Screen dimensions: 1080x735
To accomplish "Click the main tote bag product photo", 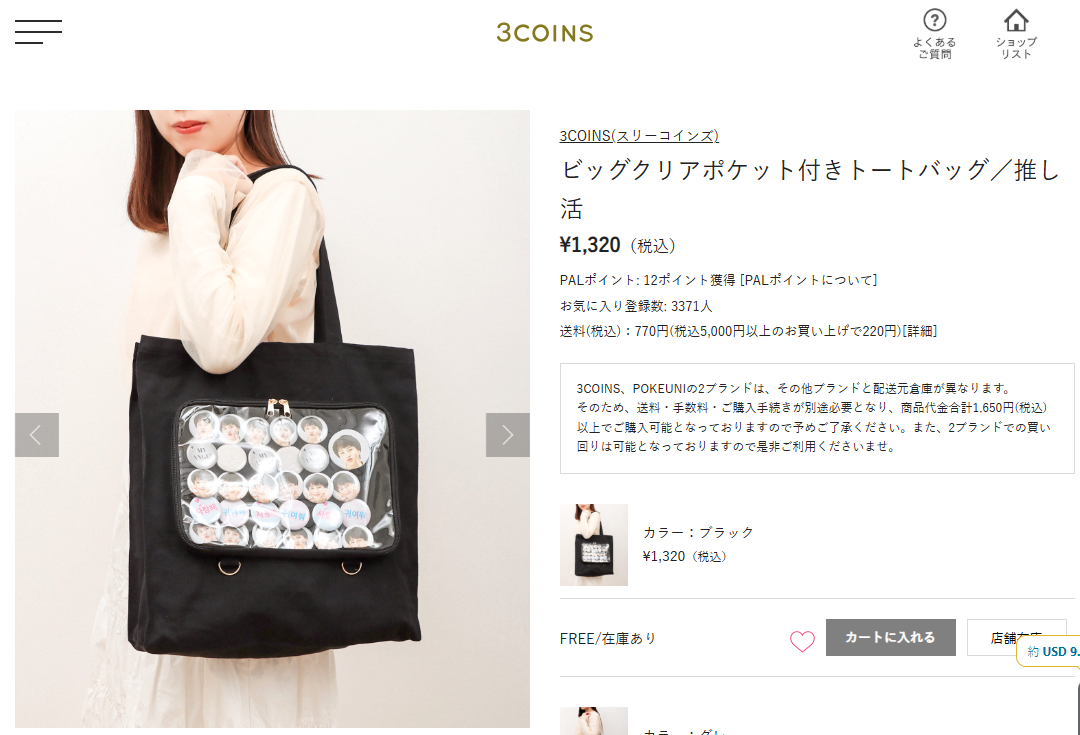I will pos(272,419).
